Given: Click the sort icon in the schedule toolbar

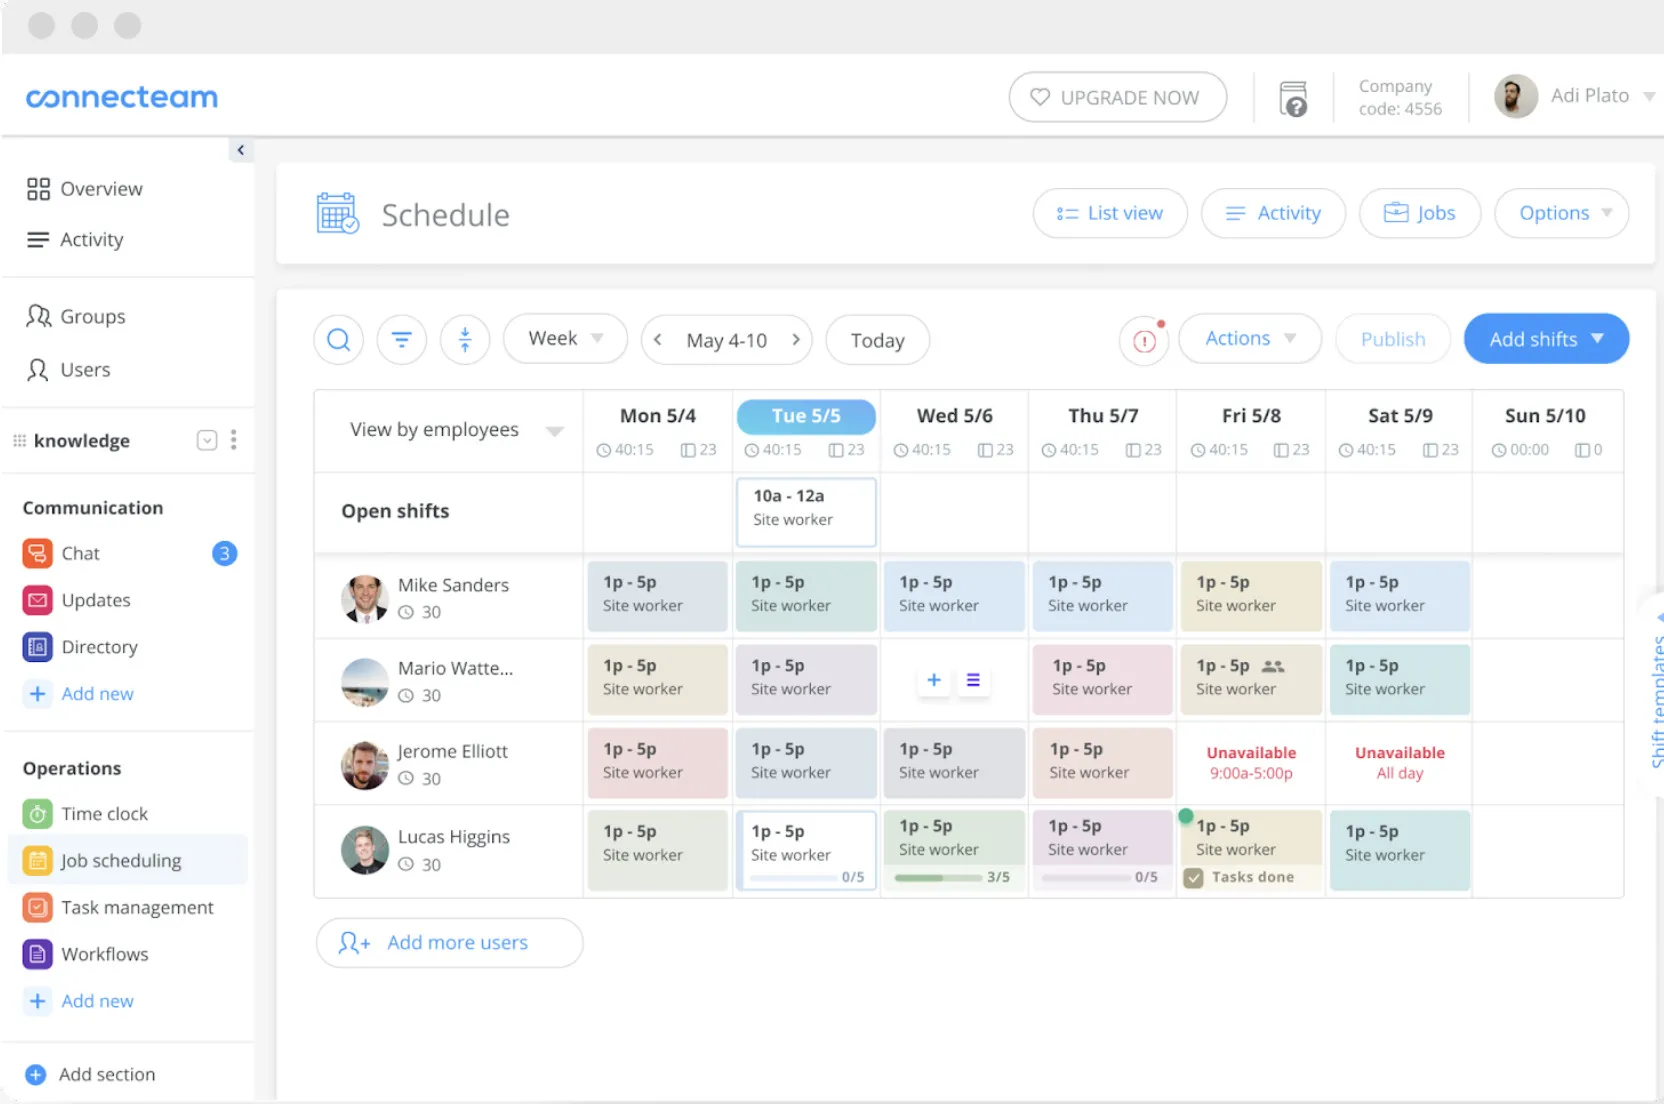Looking at the screenshot, I should pos(465,339).
